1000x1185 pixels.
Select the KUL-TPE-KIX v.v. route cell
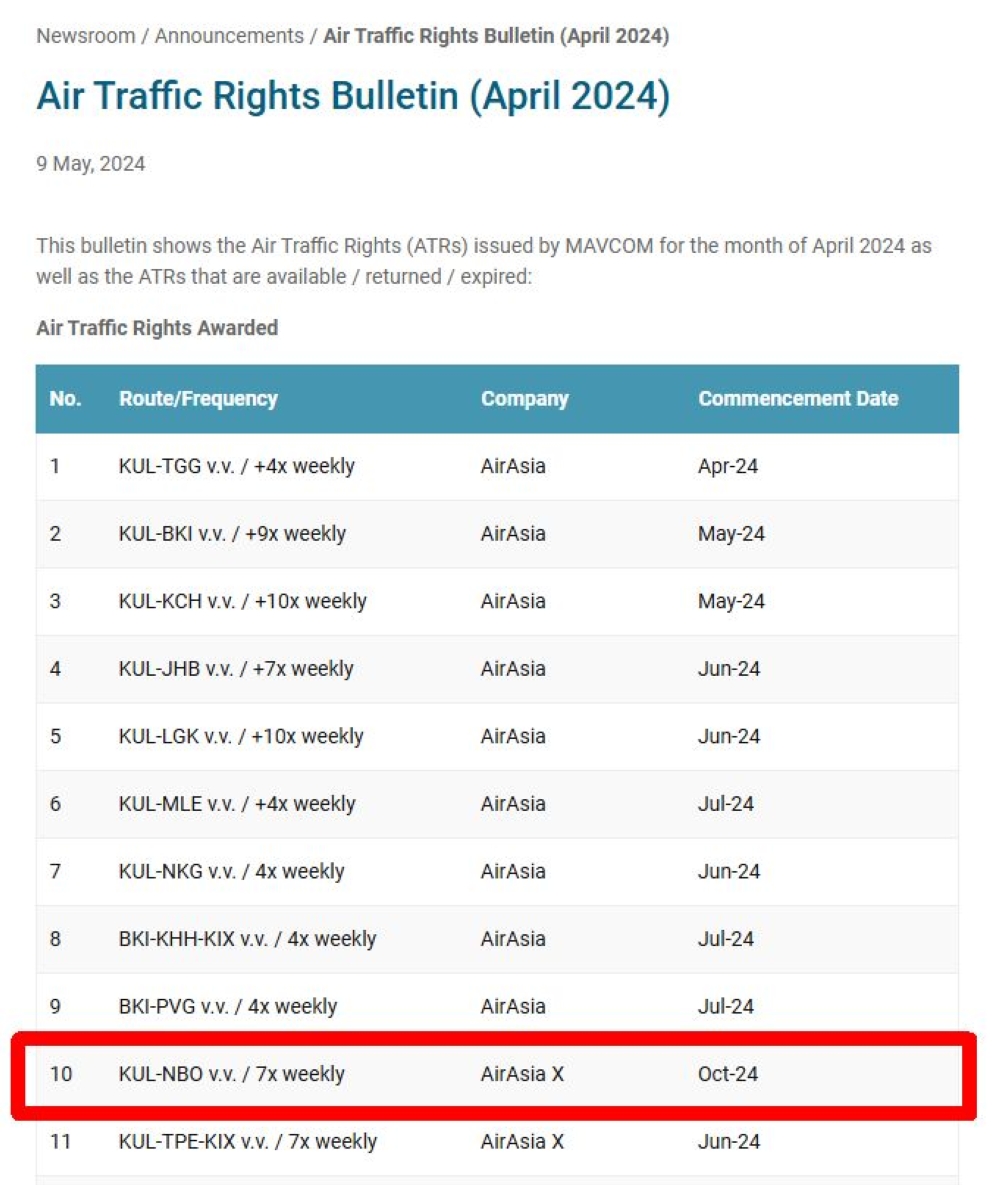(x=247, y=1141)
